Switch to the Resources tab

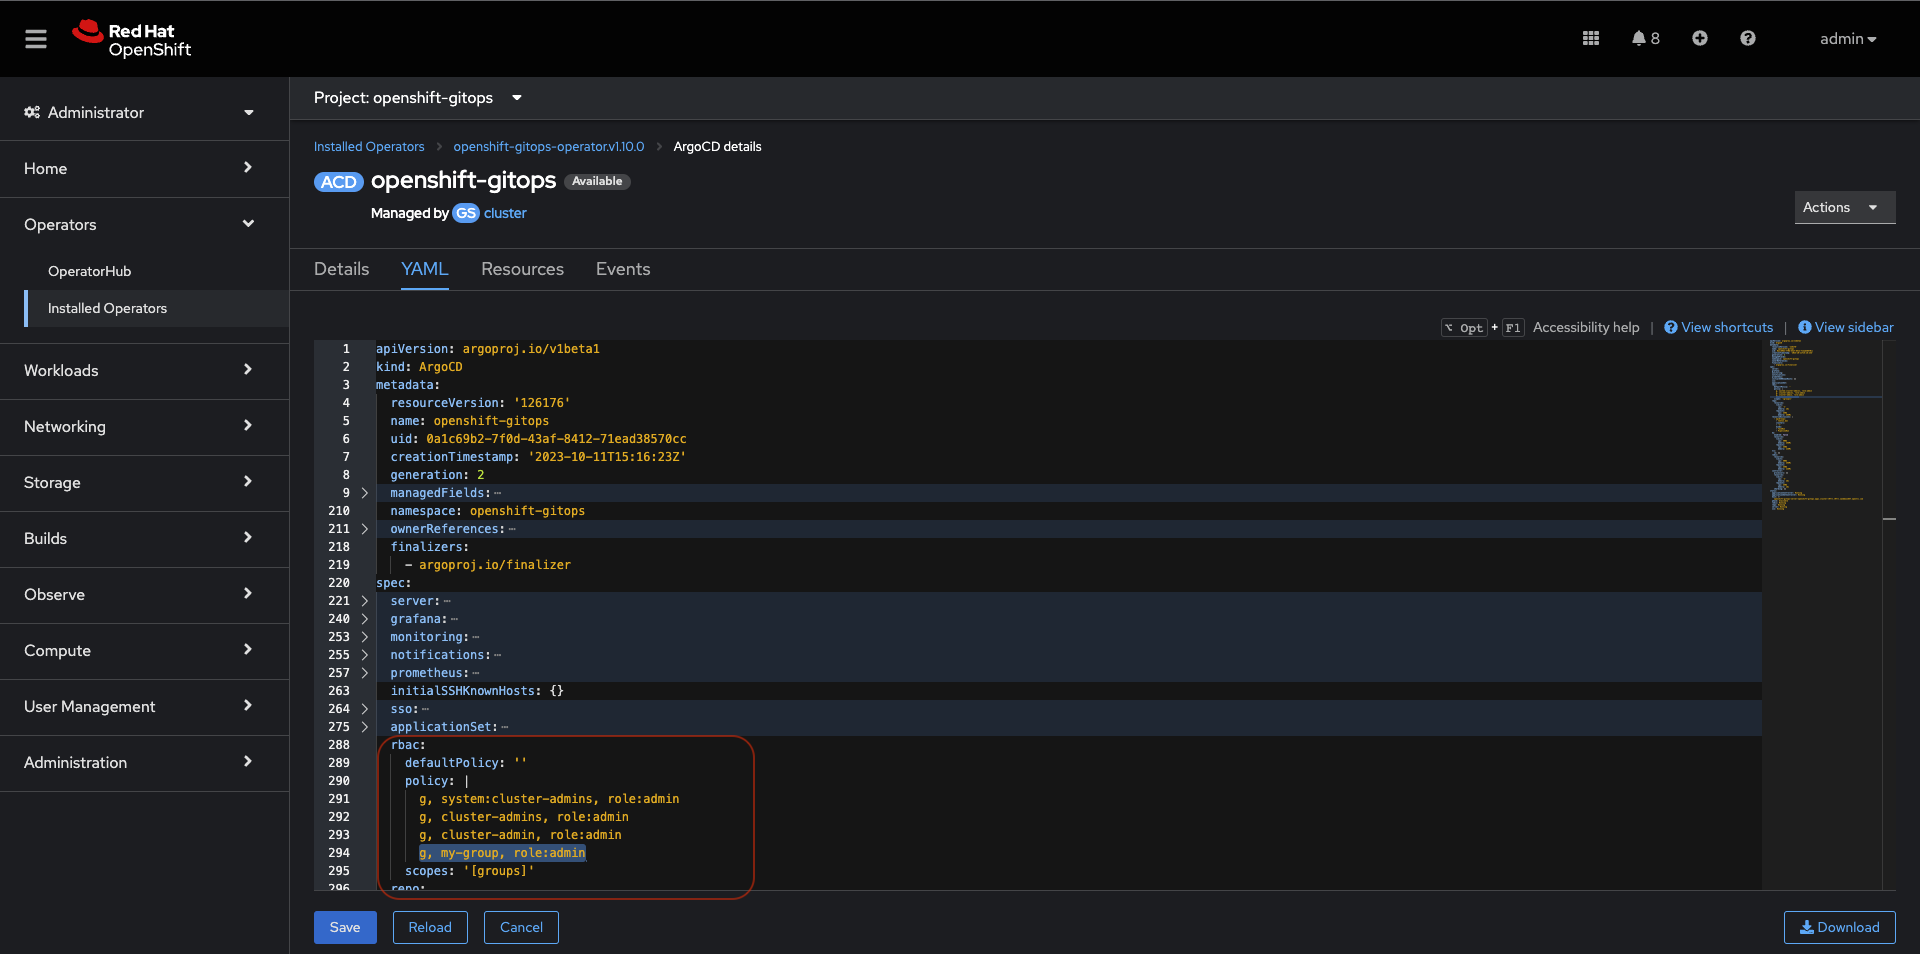pos(522,269)
